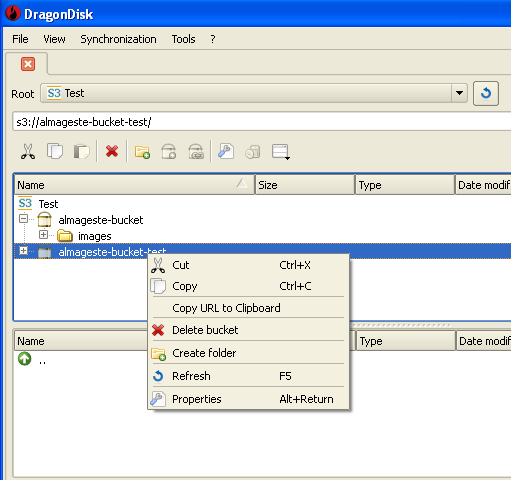Select the images folder tree item

(x=95, y=236)
